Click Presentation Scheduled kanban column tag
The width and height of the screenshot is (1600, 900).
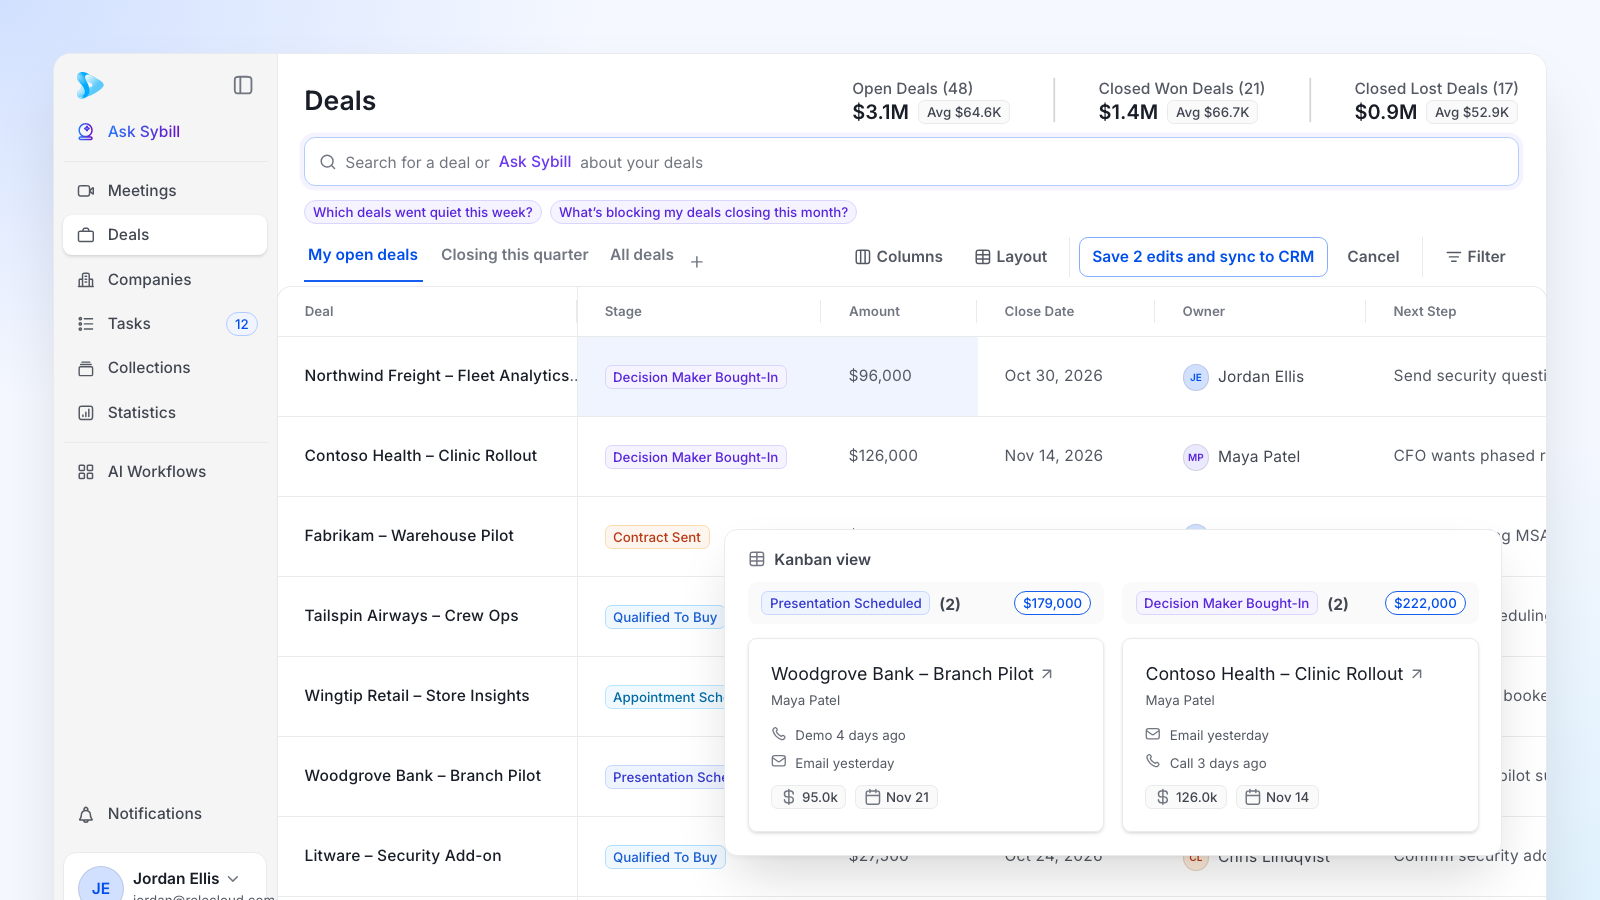846,603
